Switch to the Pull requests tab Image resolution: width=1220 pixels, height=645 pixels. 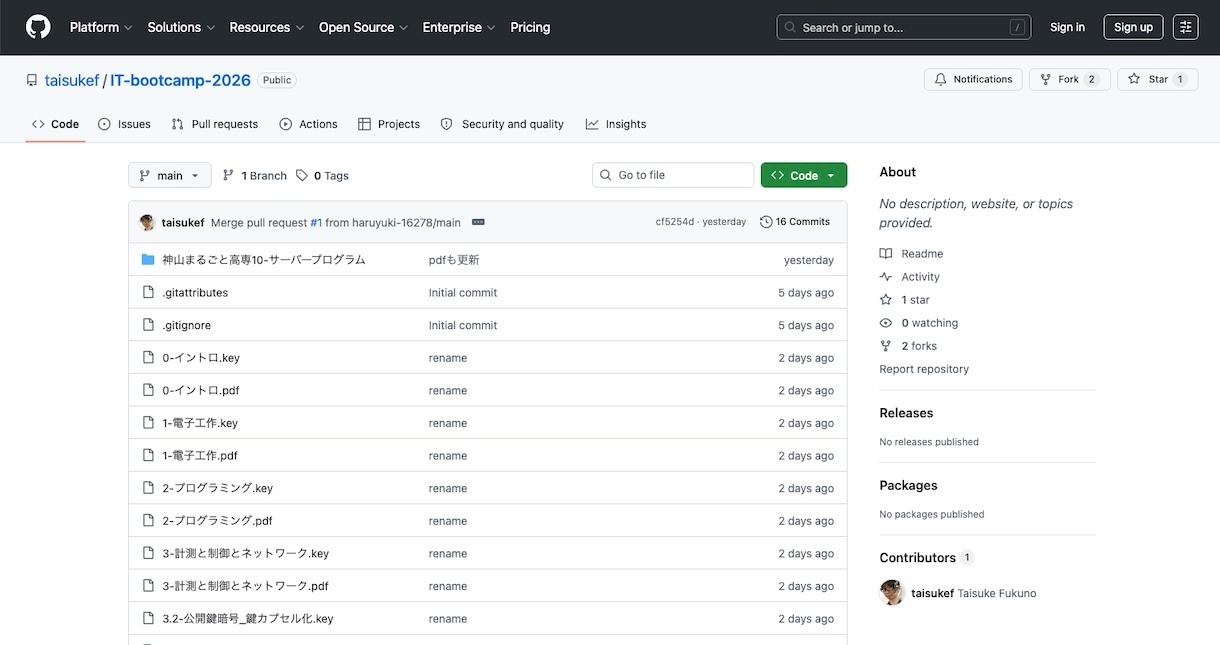[x=214, y=124]
